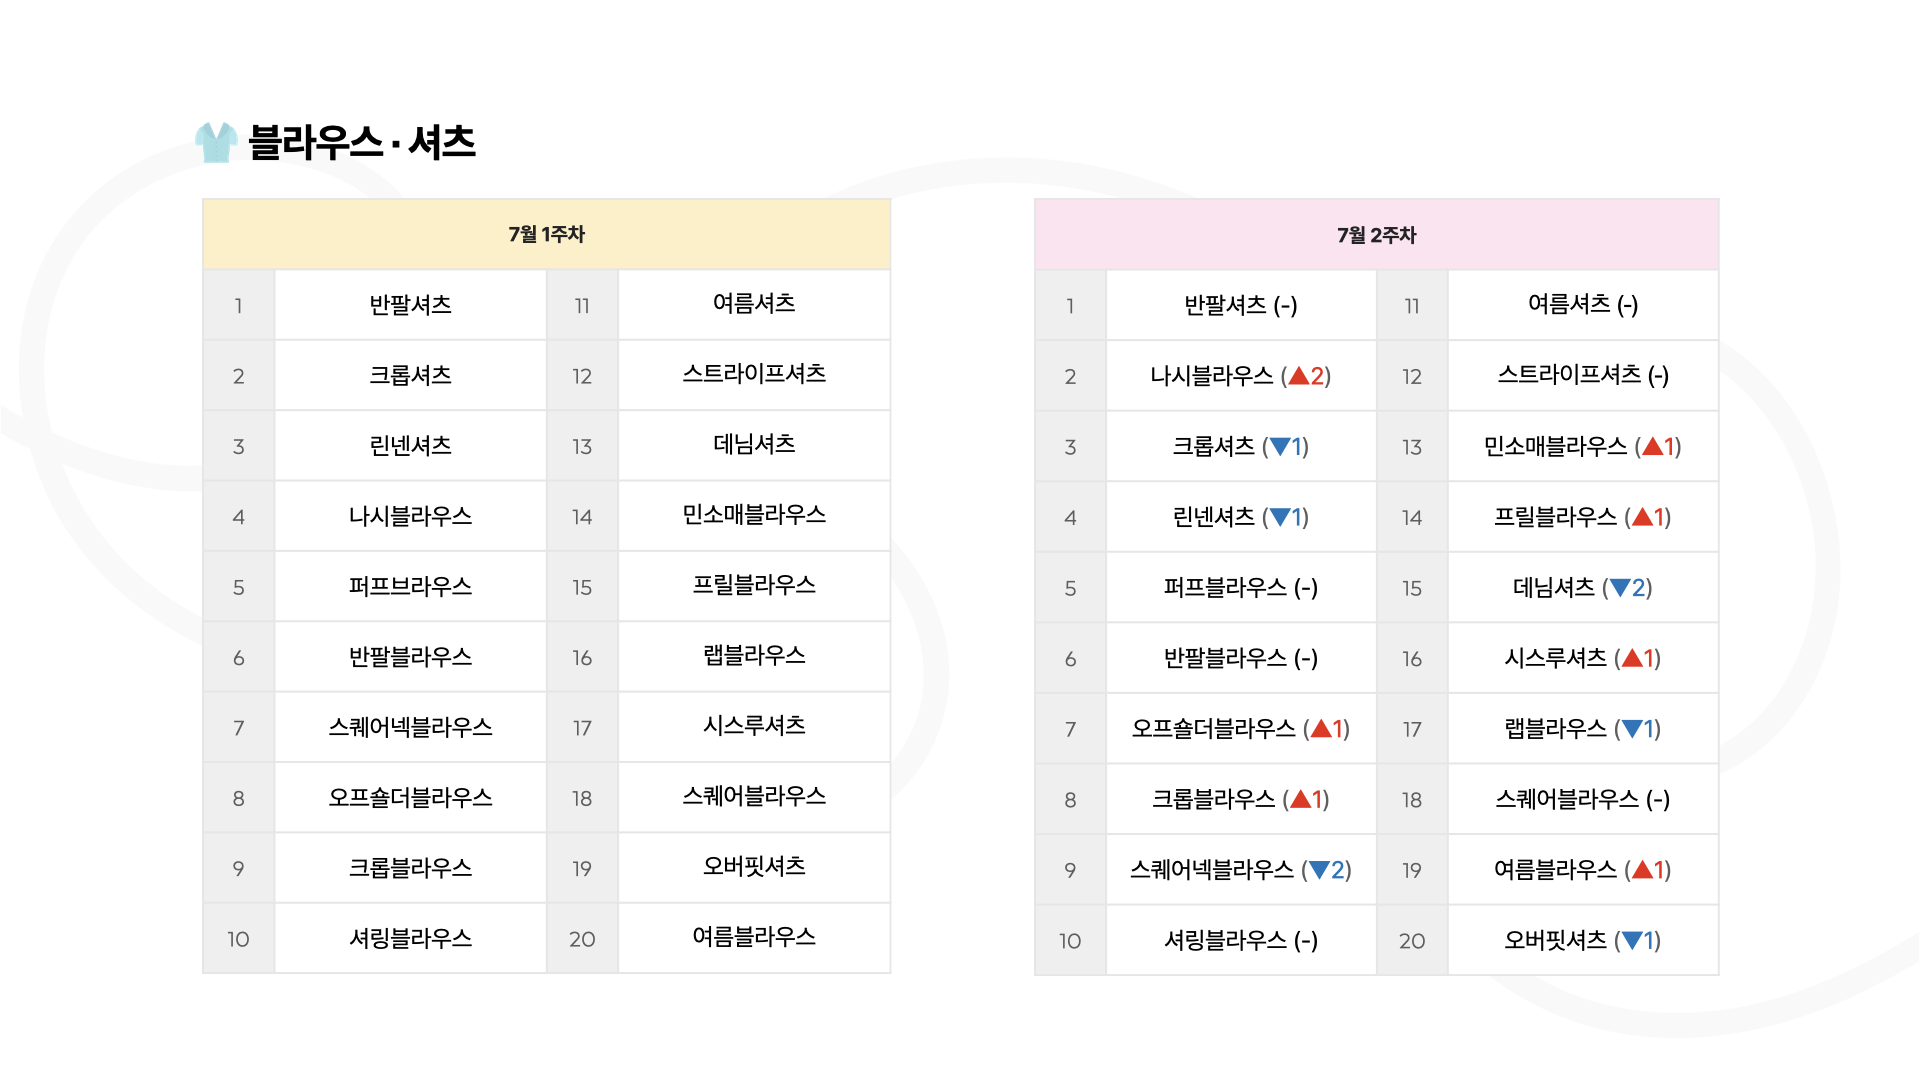Click 반팔셔츠 (-) in the 7월 2주차 table

click(x=1241, y=305)
